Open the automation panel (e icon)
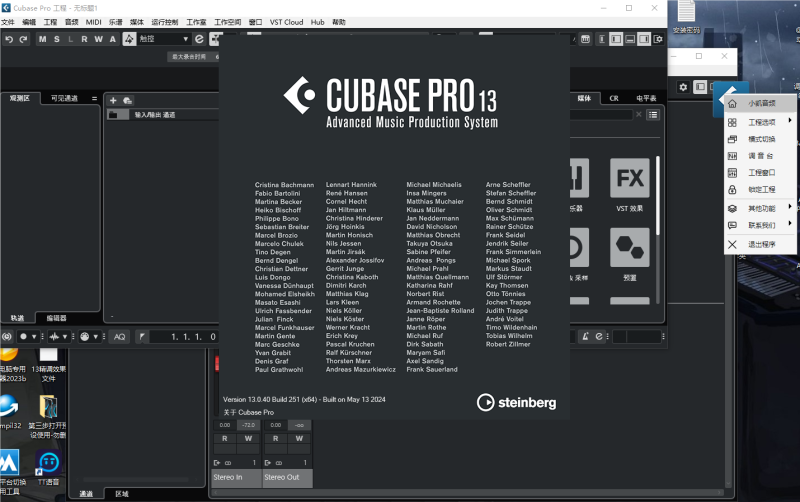 click(x=199, y=39)
